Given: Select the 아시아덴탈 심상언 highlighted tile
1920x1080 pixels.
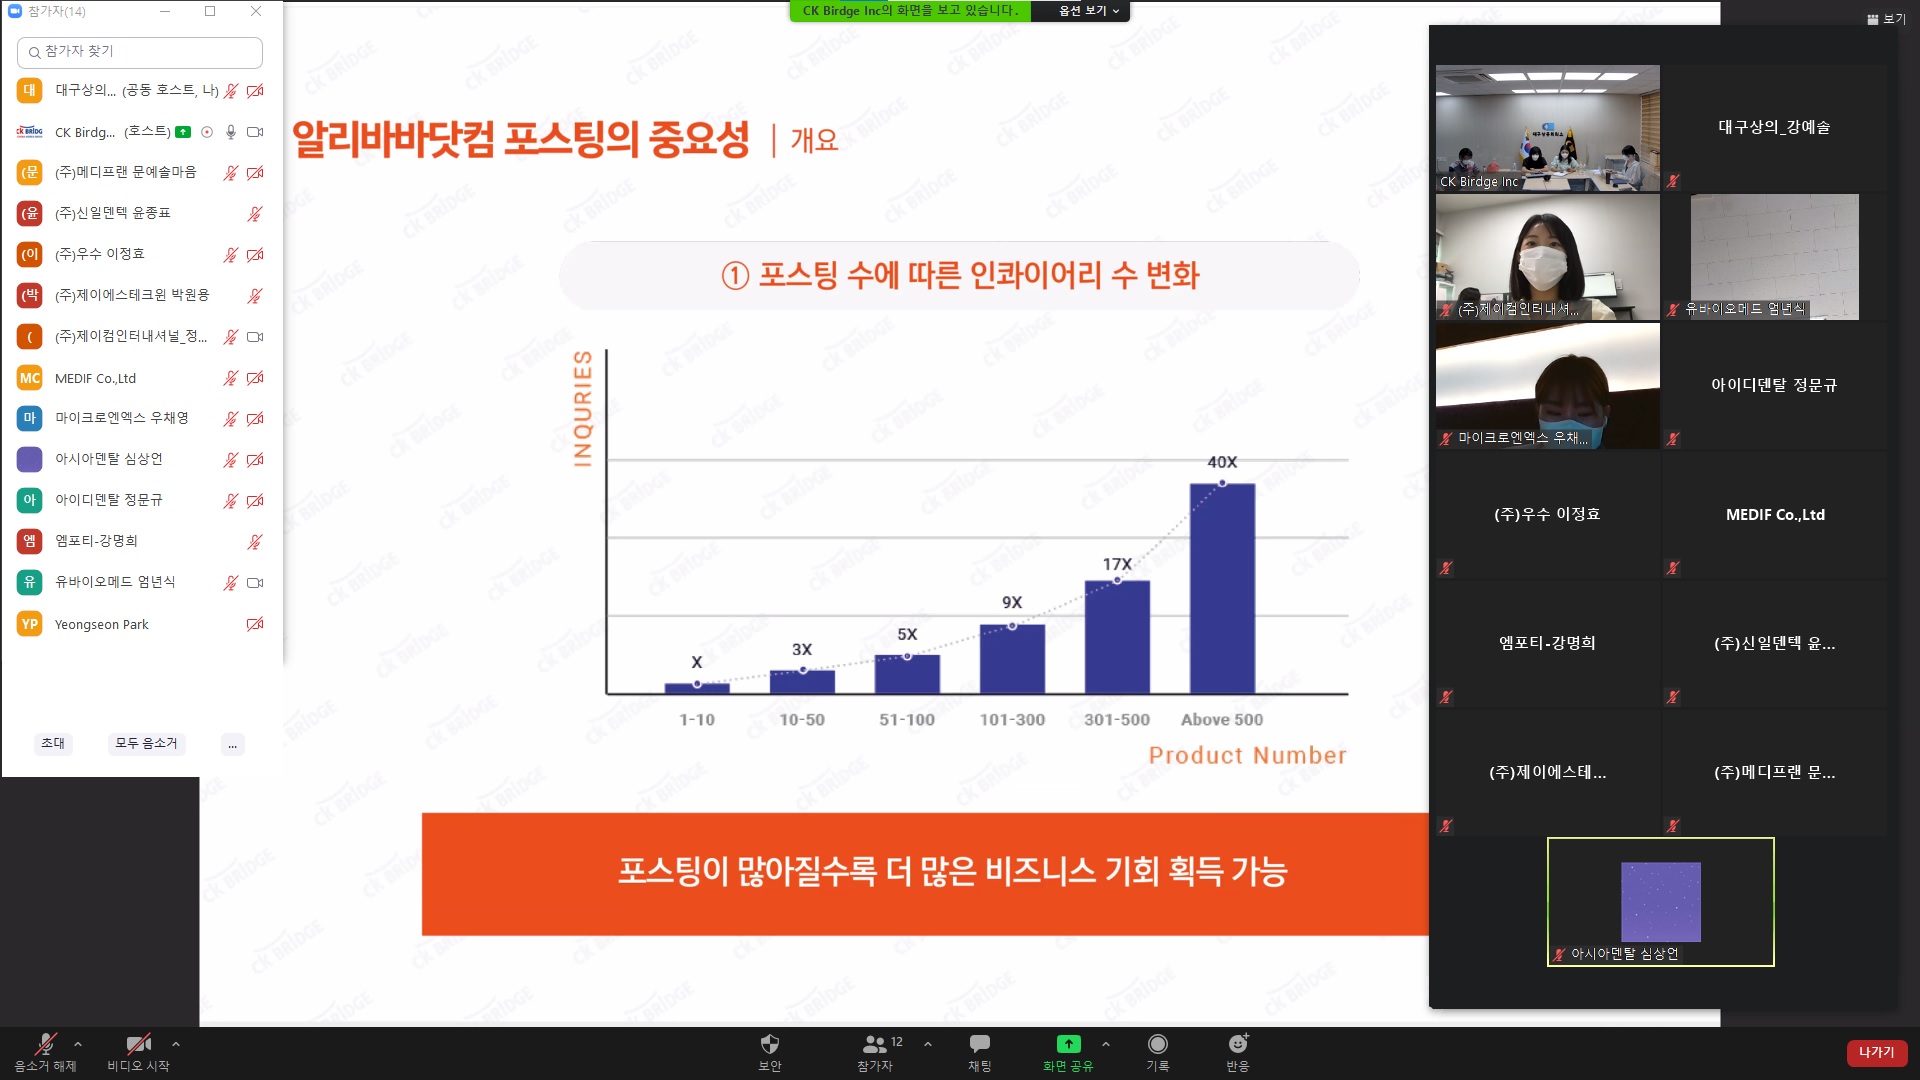Looking at the screenshot, I should tap(1661, 902).
